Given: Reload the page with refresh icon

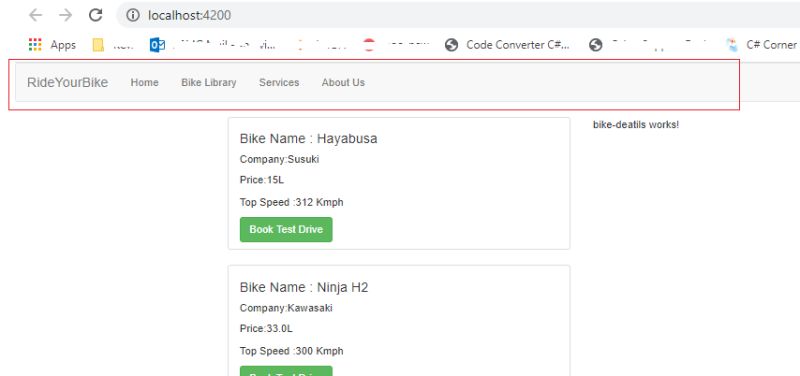Looking at the screenshot, I should pyautogui.click(x=95, y=15).
